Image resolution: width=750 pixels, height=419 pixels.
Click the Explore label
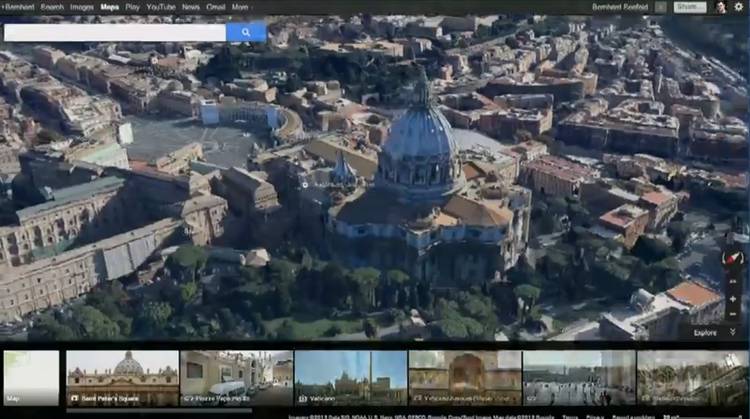(x=705, y=333)
